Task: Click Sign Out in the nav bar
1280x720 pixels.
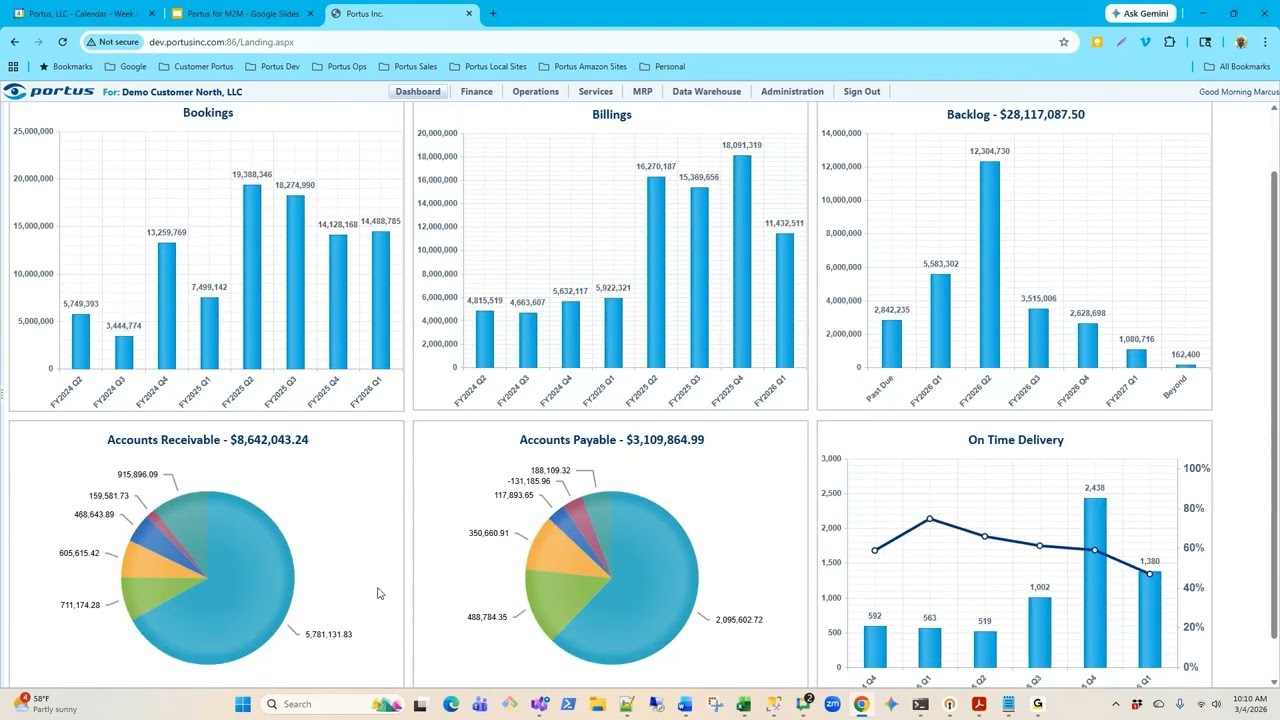Action: [x=862, y=92]
